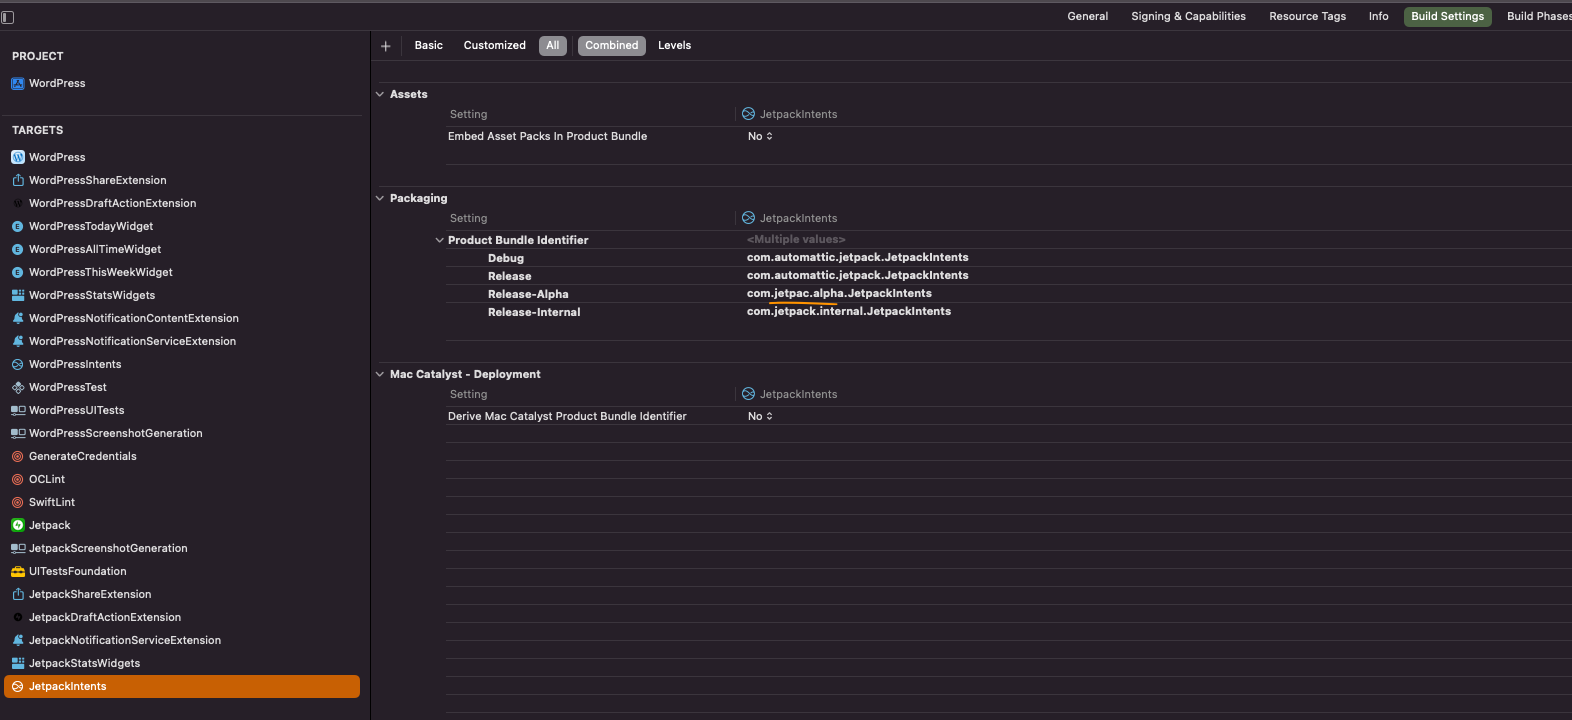Click the JetpackShareExtension target icon
The image size is (1572, 720).
(18, 594)
